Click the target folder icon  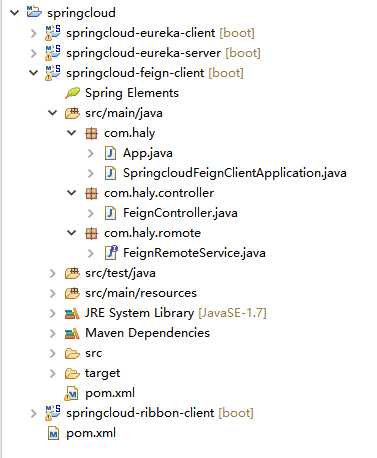72,373
